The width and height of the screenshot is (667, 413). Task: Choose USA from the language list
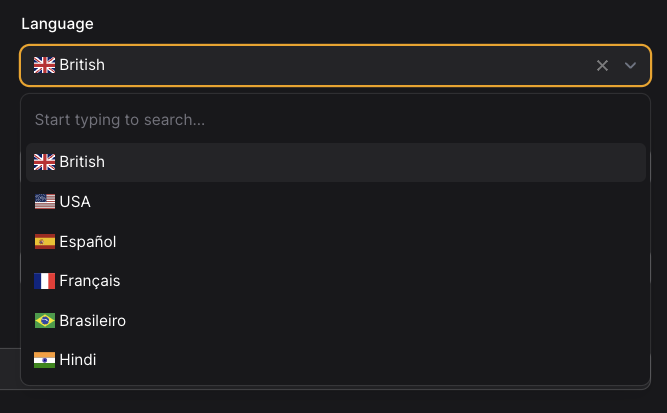pos(336,202)
